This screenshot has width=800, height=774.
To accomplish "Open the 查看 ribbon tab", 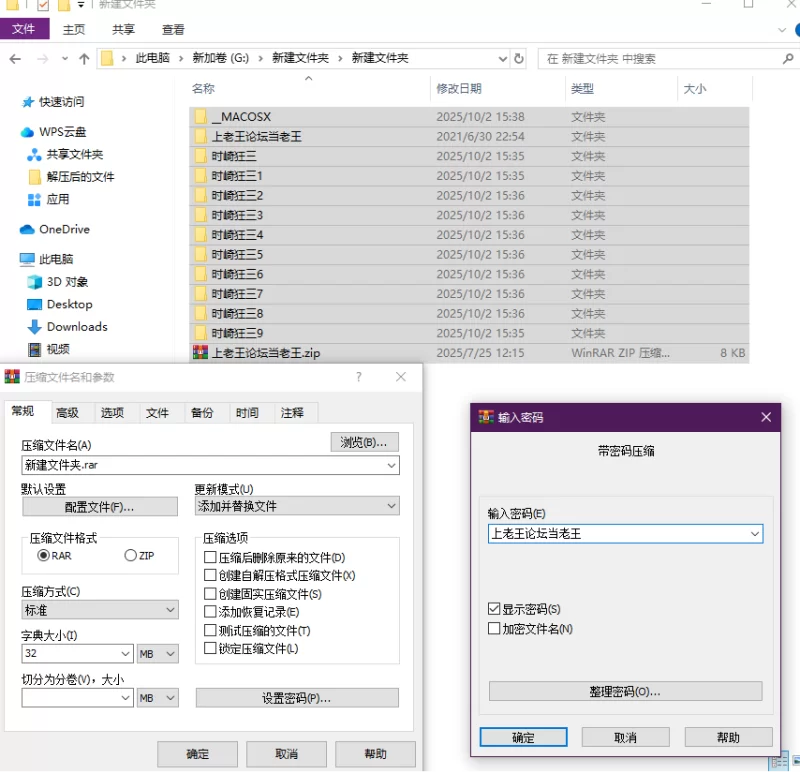I will point(173,30).
